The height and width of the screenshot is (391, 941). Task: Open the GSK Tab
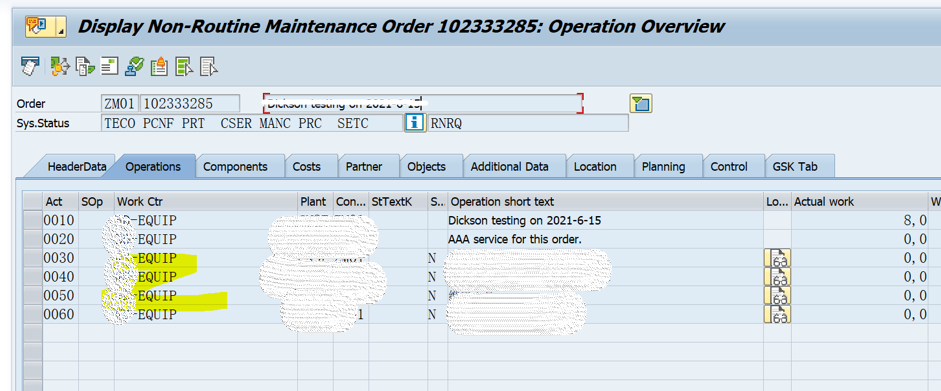pyautogui.click(x=796, y=167)
